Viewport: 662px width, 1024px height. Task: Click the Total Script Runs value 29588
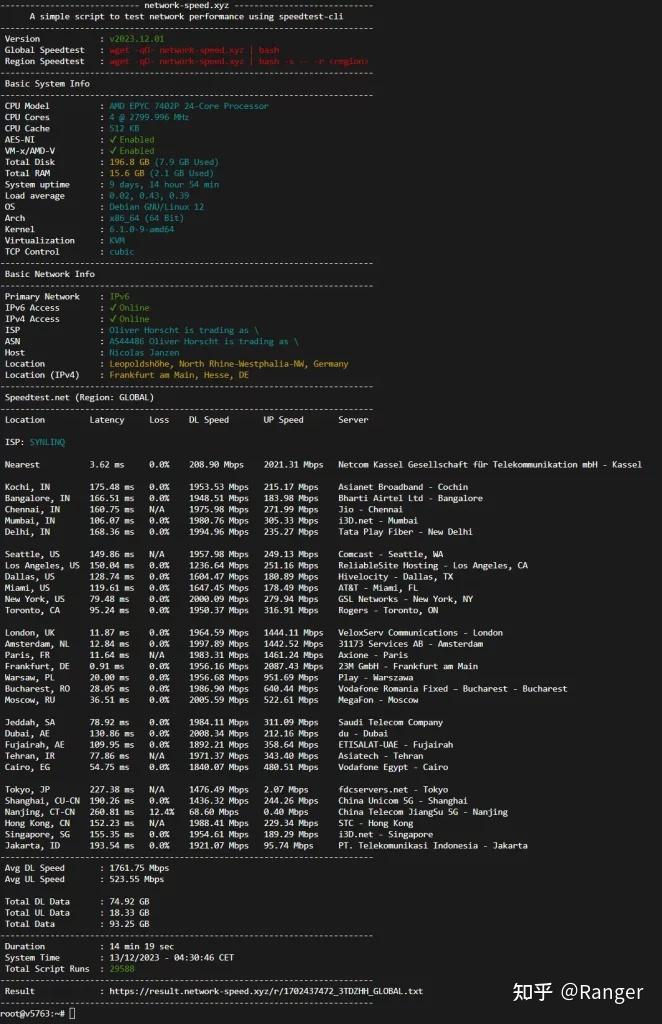tap(121, 969)
